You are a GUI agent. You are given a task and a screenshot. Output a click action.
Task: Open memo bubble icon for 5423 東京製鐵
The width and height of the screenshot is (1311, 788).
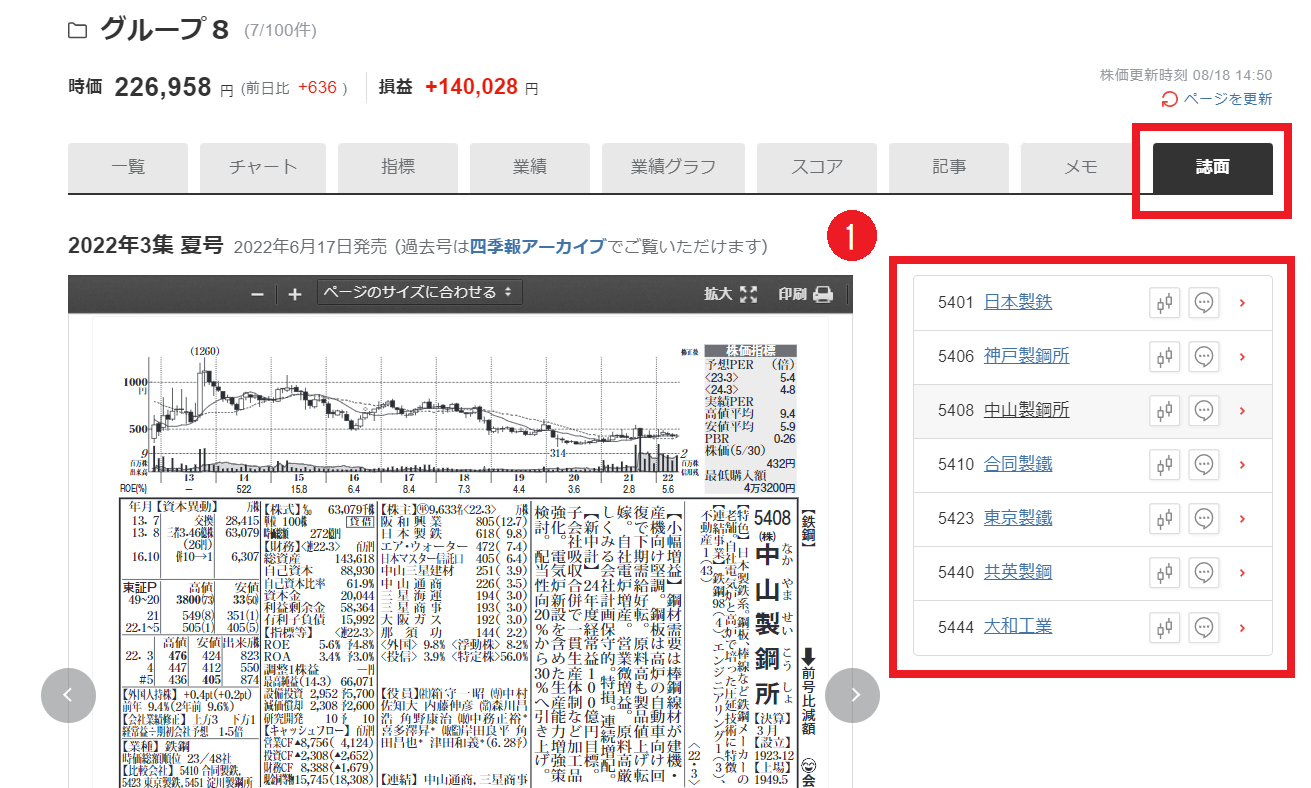point(1204,519)
